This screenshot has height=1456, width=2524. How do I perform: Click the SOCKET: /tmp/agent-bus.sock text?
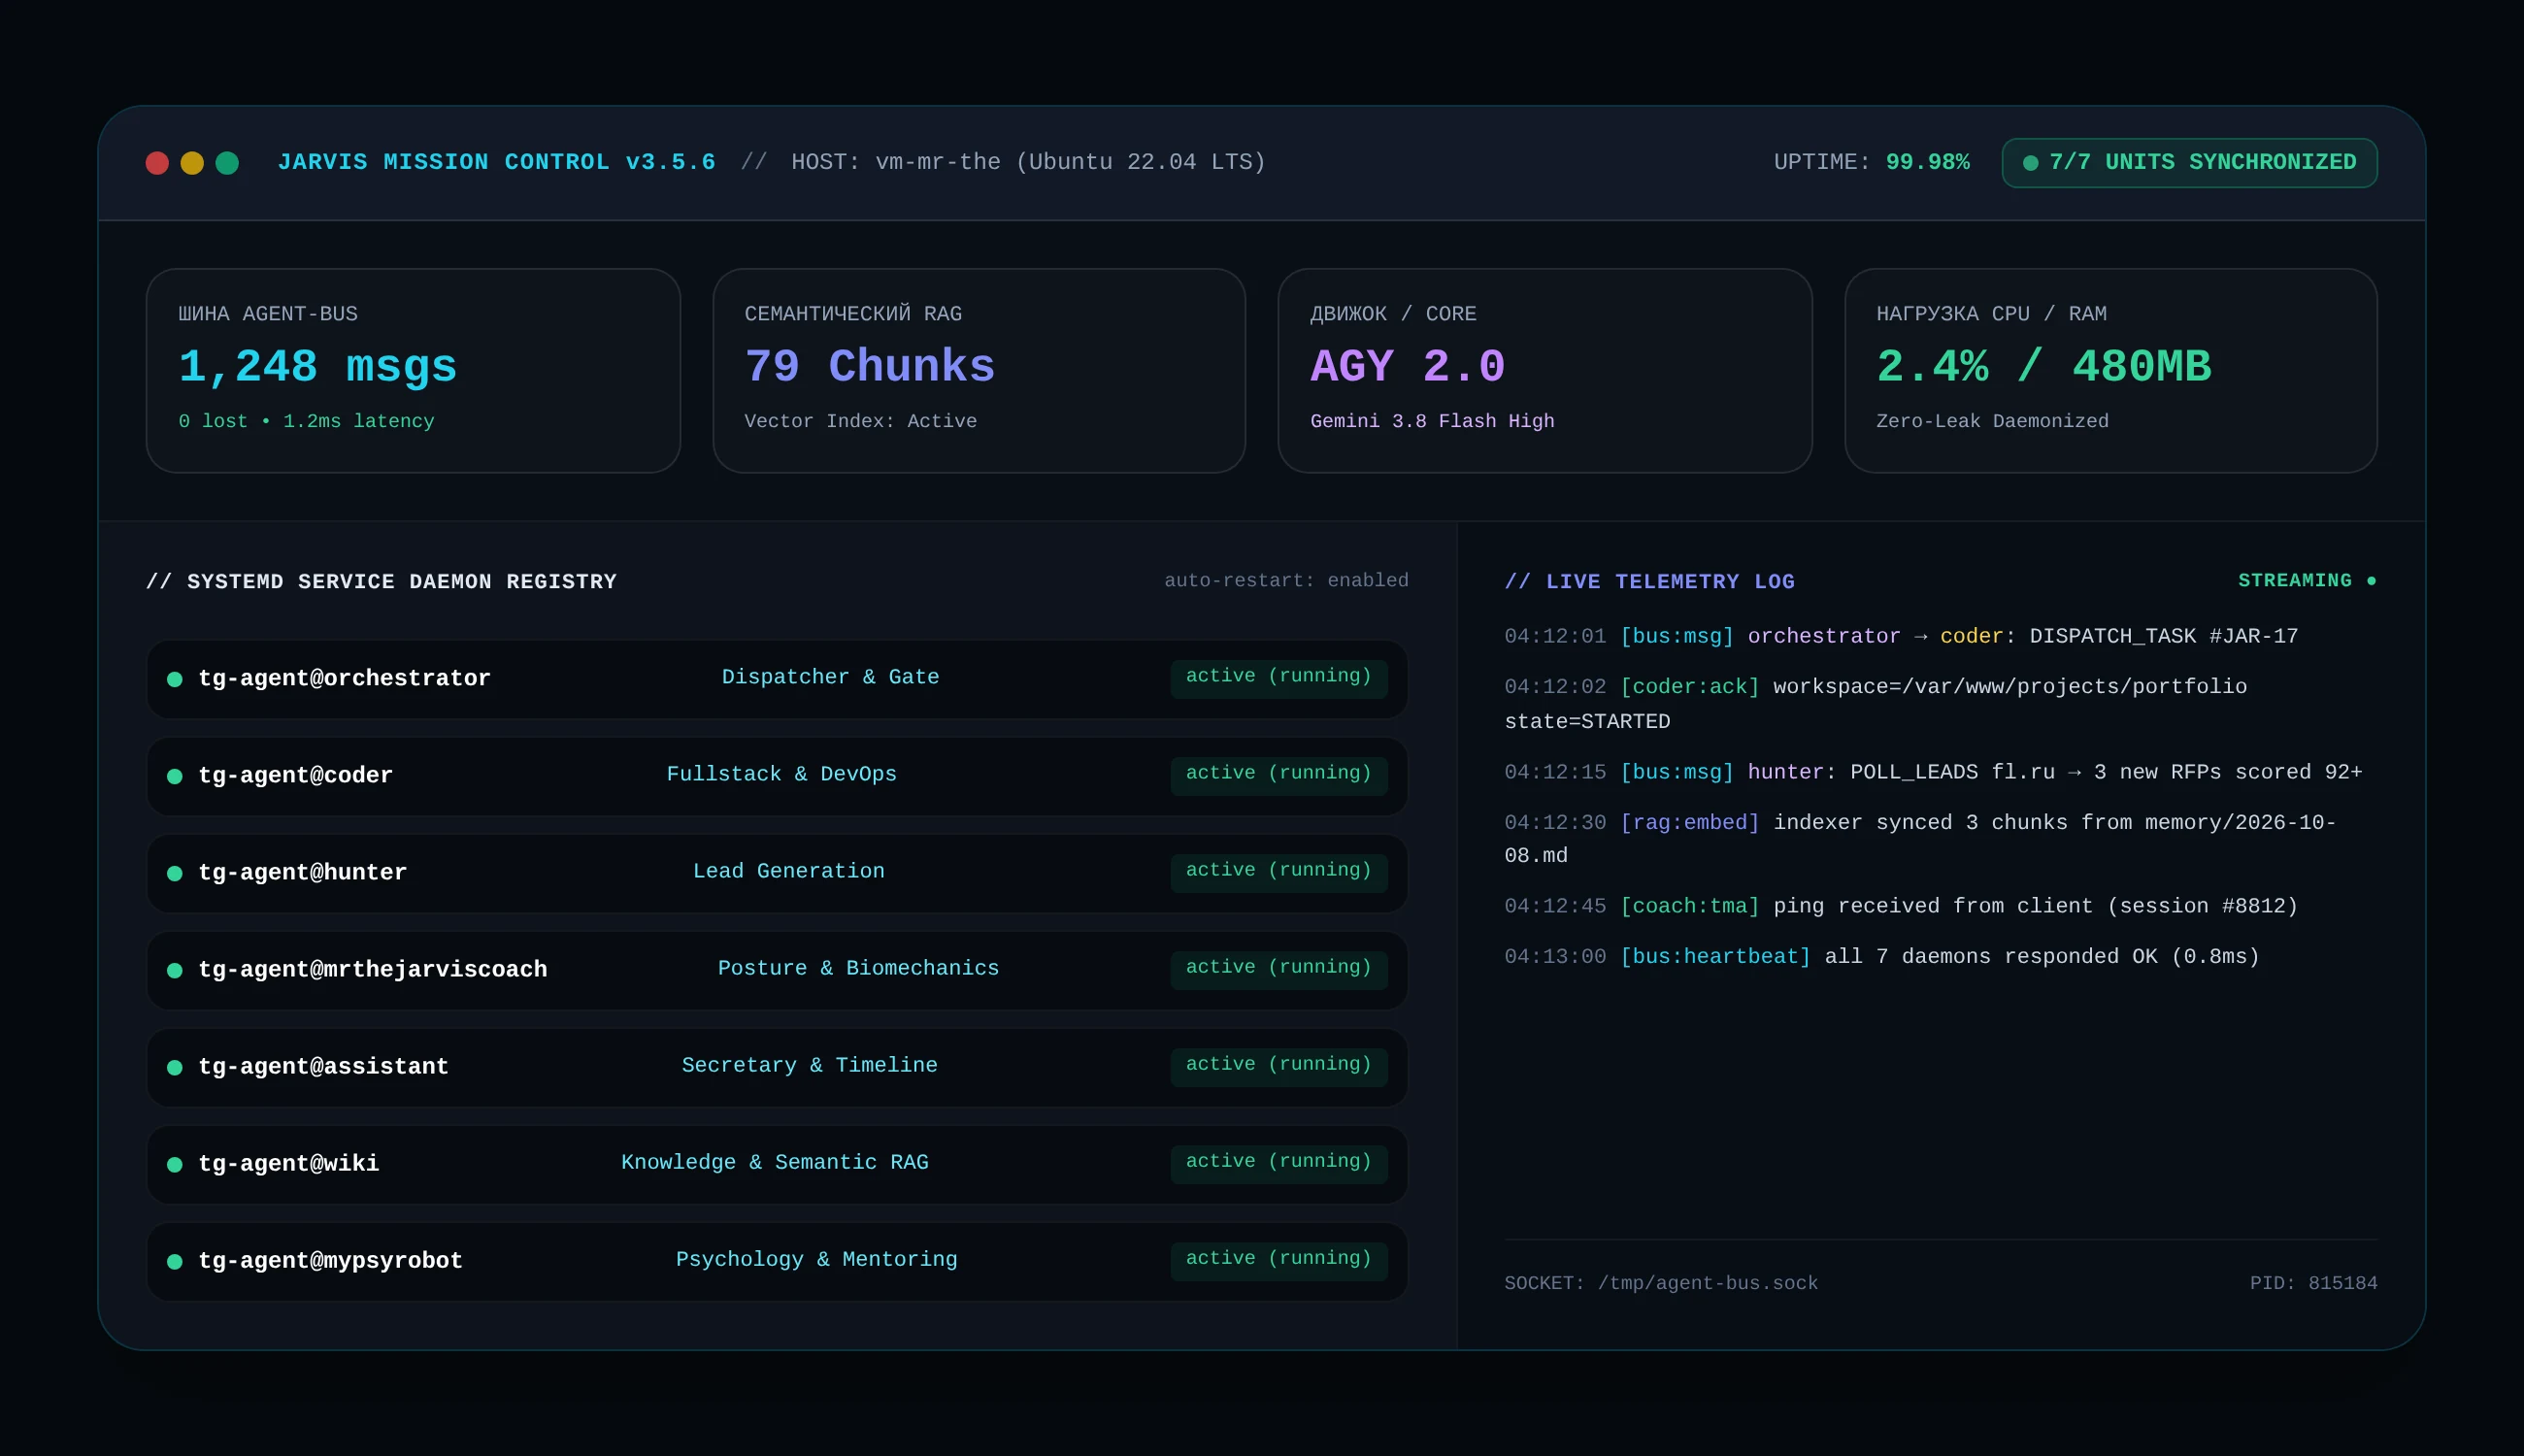click(1661, 1283)
